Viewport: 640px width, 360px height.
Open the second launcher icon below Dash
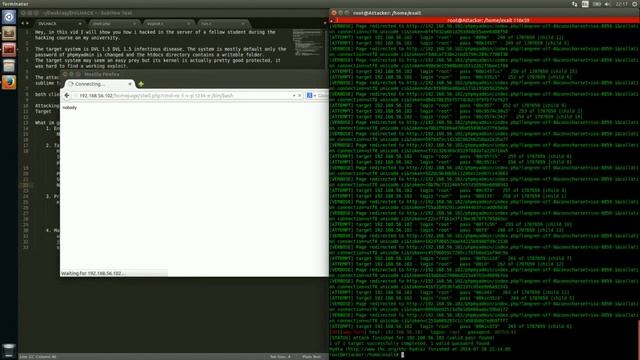9,33
